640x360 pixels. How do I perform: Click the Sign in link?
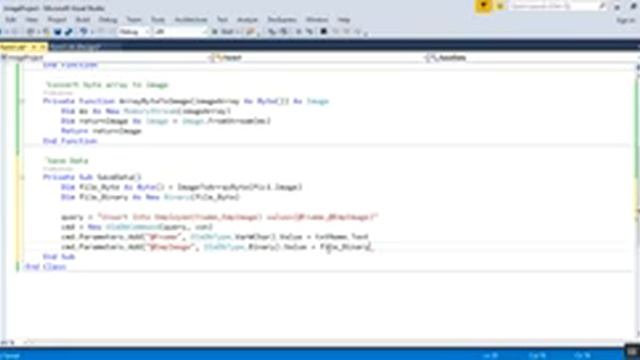(x=625, y=20)
